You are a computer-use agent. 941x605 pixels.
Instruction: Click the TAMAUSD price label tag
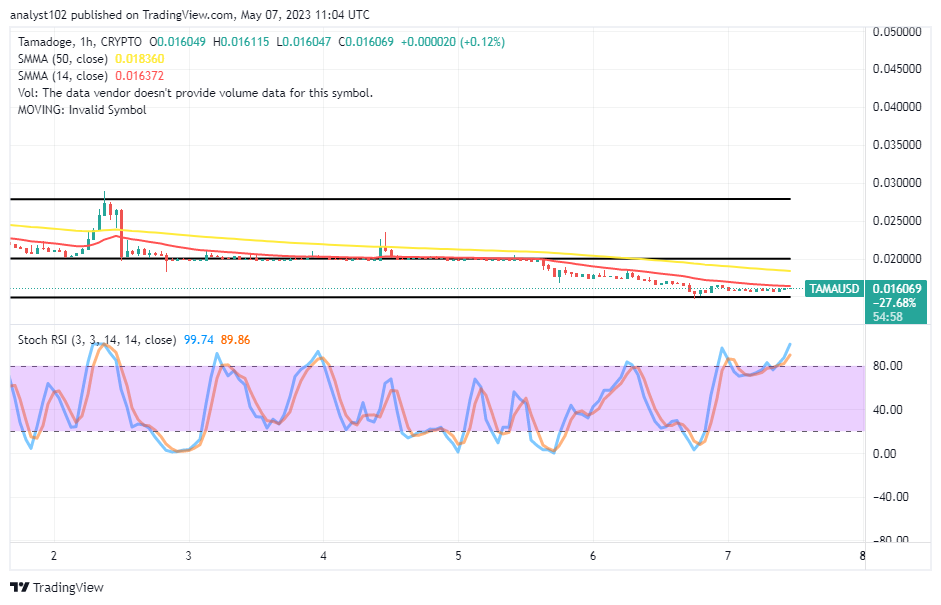(834, 289)
